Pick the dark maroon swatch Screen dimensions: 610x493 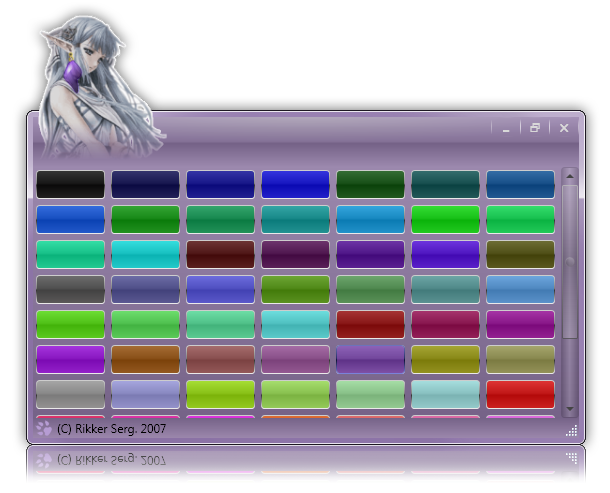click(220, 254)
